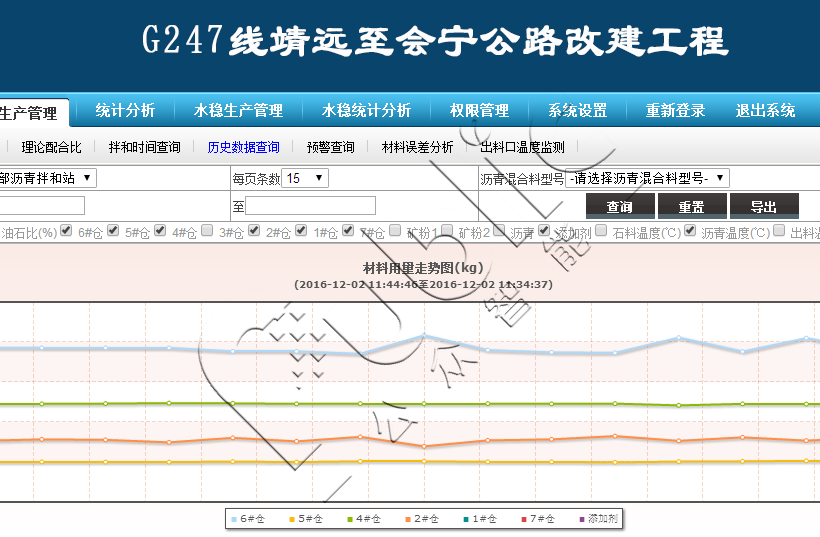
Task: Expand the 沥青混合料型号 dropdown
Action: pos(647,178)
